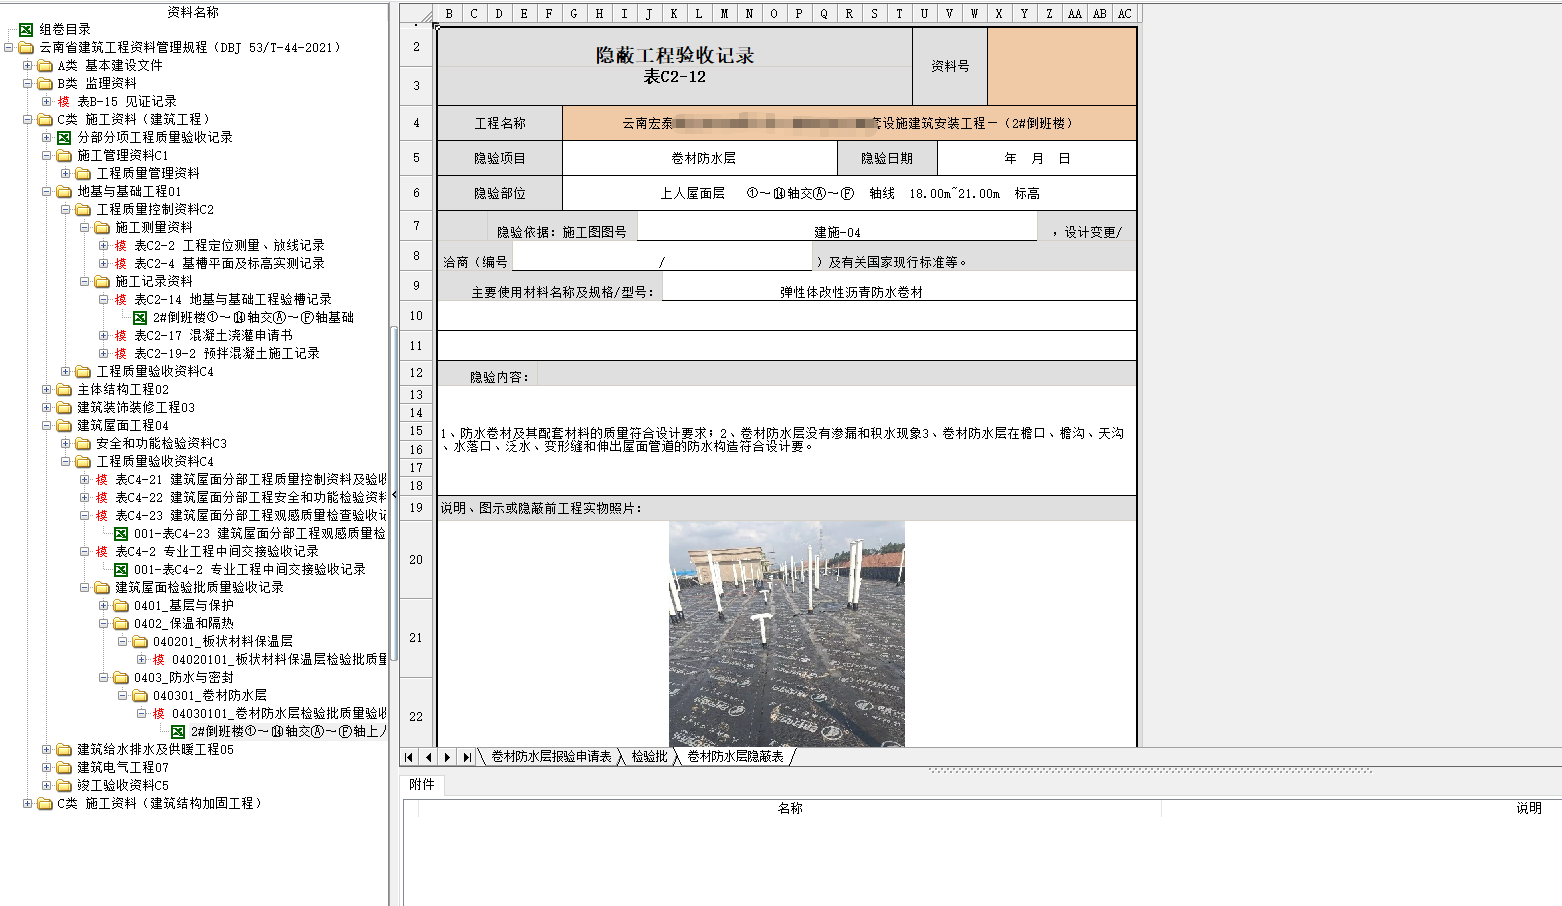Click the folder icon of 040301_卷材防水层

(x=140, y=696)
